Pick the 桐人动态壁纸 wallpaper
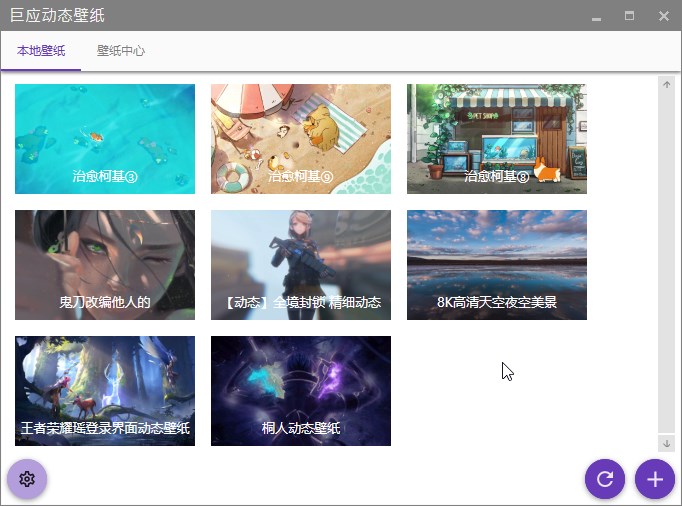Screen dimensions: 682x506 301,391
